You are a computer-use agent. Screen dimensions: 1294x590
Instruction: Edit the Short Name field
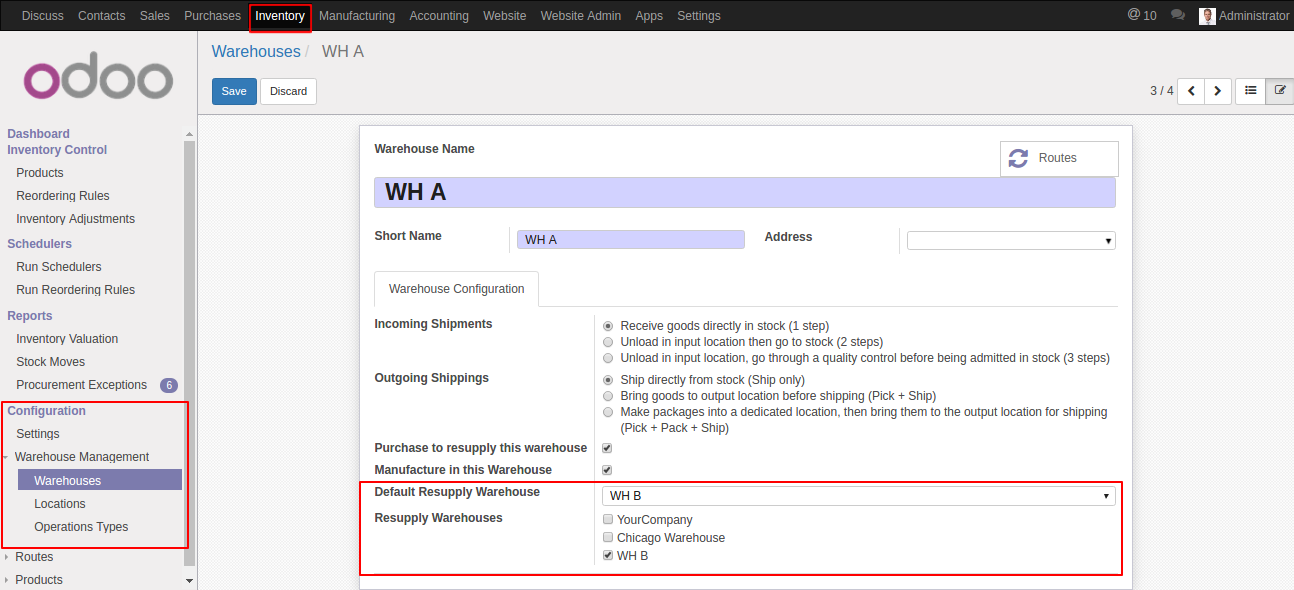click(631, 240)
